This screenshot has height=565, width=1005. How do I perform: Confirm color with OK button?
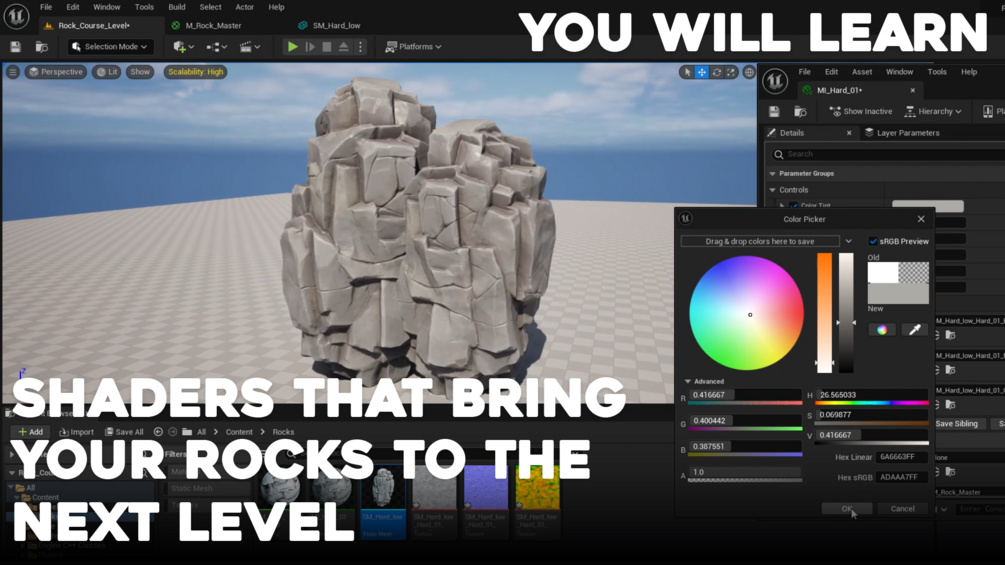click(x=847, y=509)
